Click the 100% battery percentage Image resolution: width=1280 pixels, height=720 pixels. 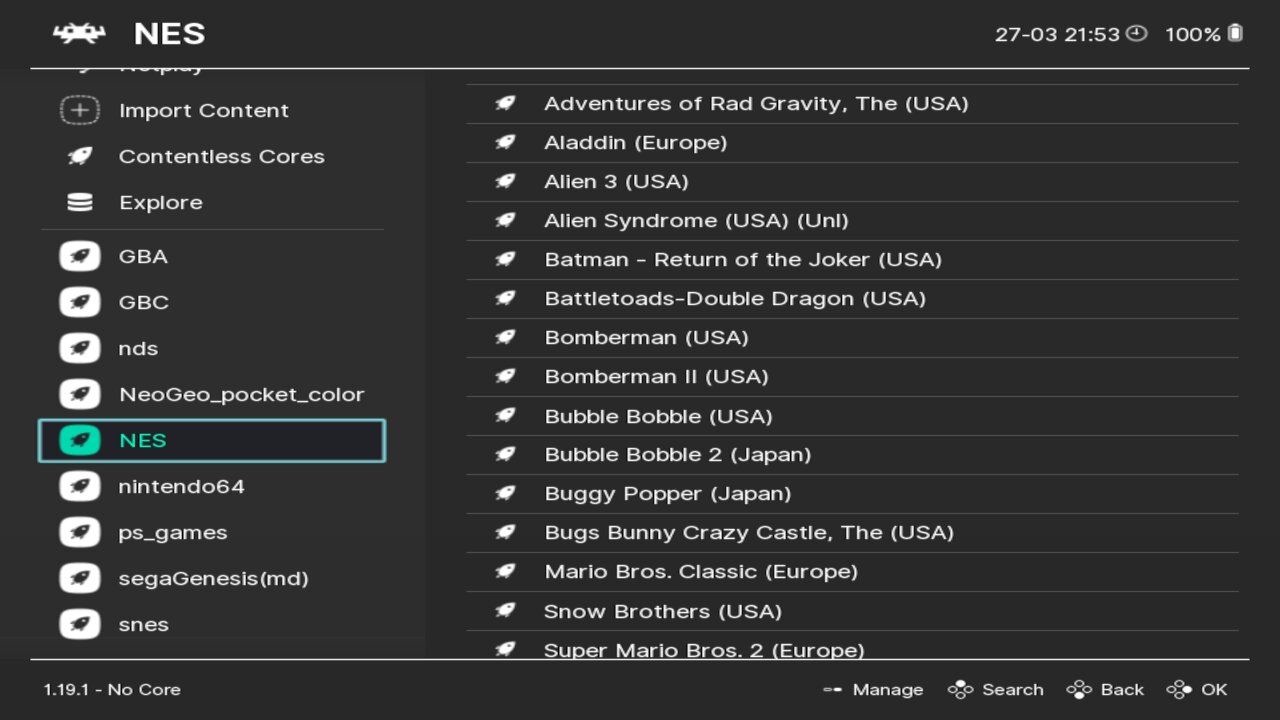(1193, 34)
